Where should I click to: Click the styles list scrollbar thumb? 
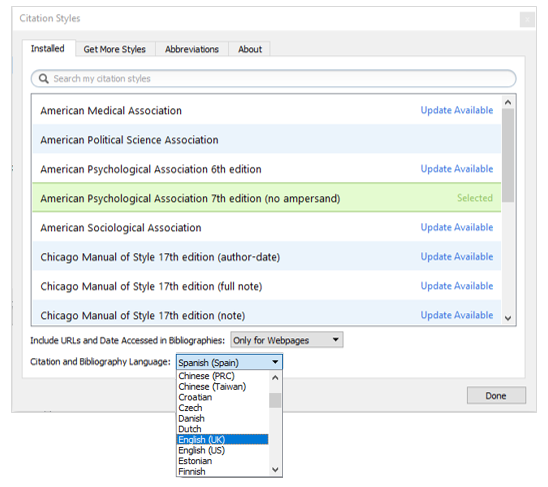(508, 155)
